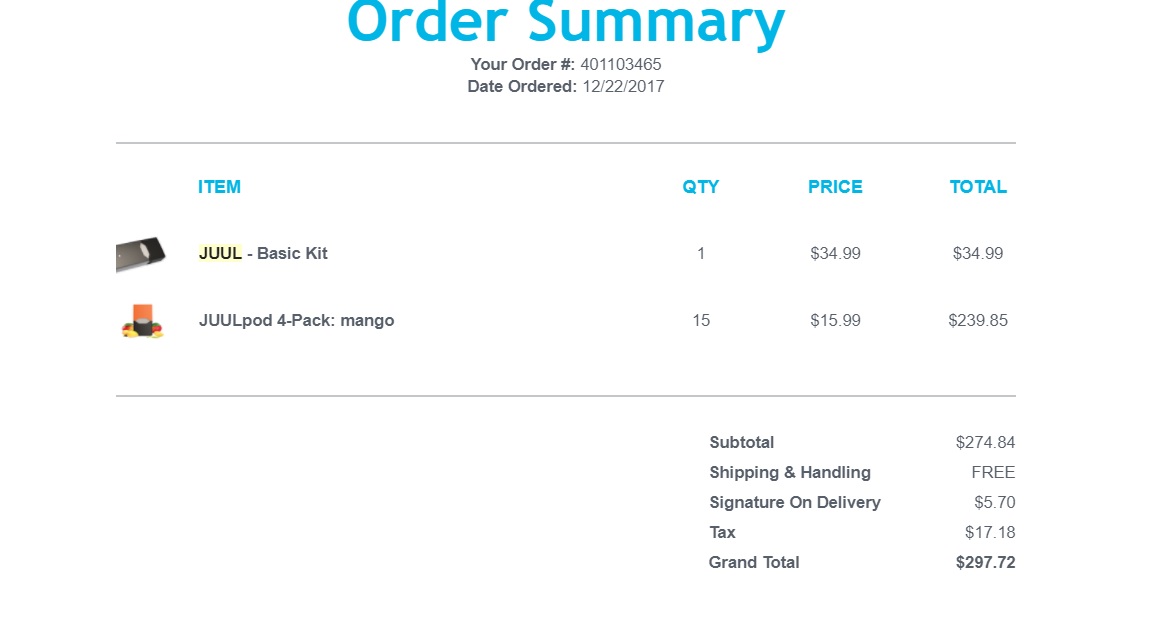The height and width of the screenshot is (617, 1155).
Task: Click the Shipping & Handling label
Action: point(790,472)
